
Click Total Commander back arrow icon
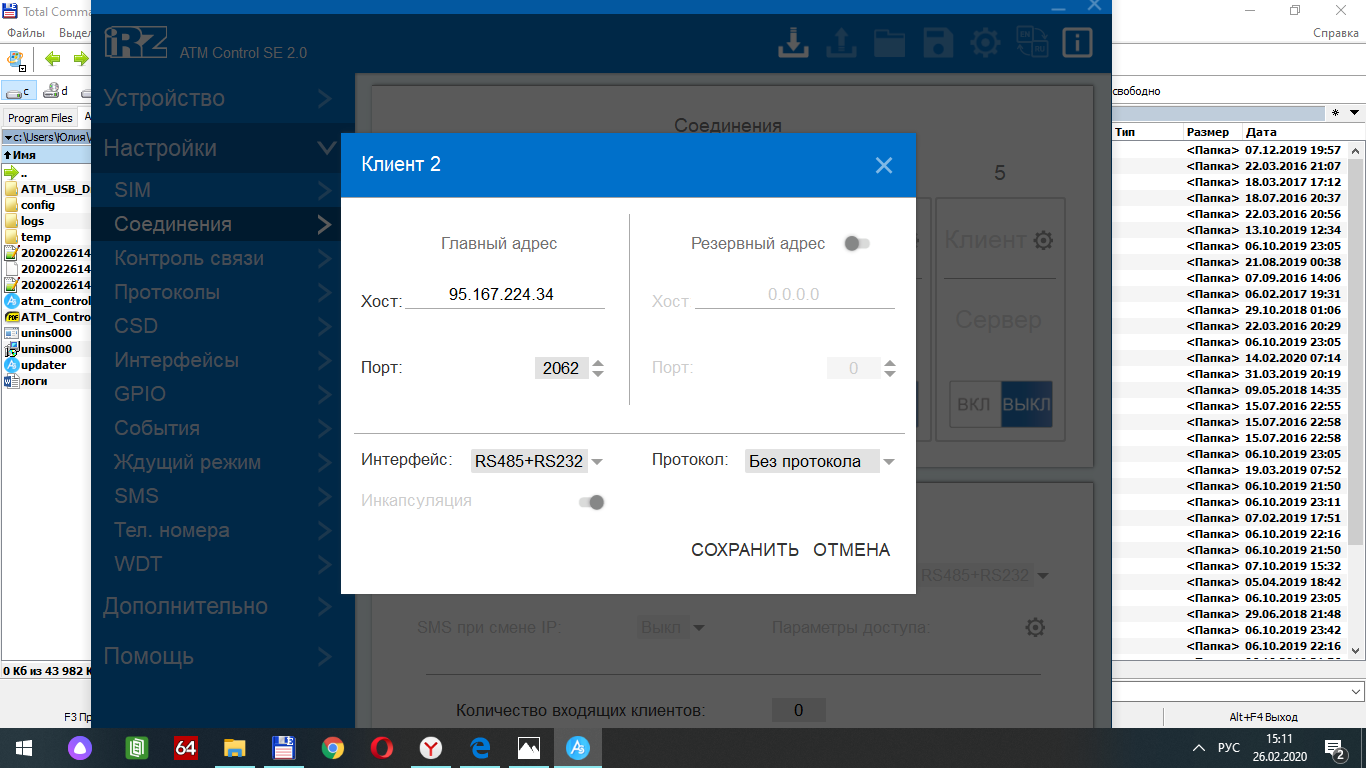point(53,58)
